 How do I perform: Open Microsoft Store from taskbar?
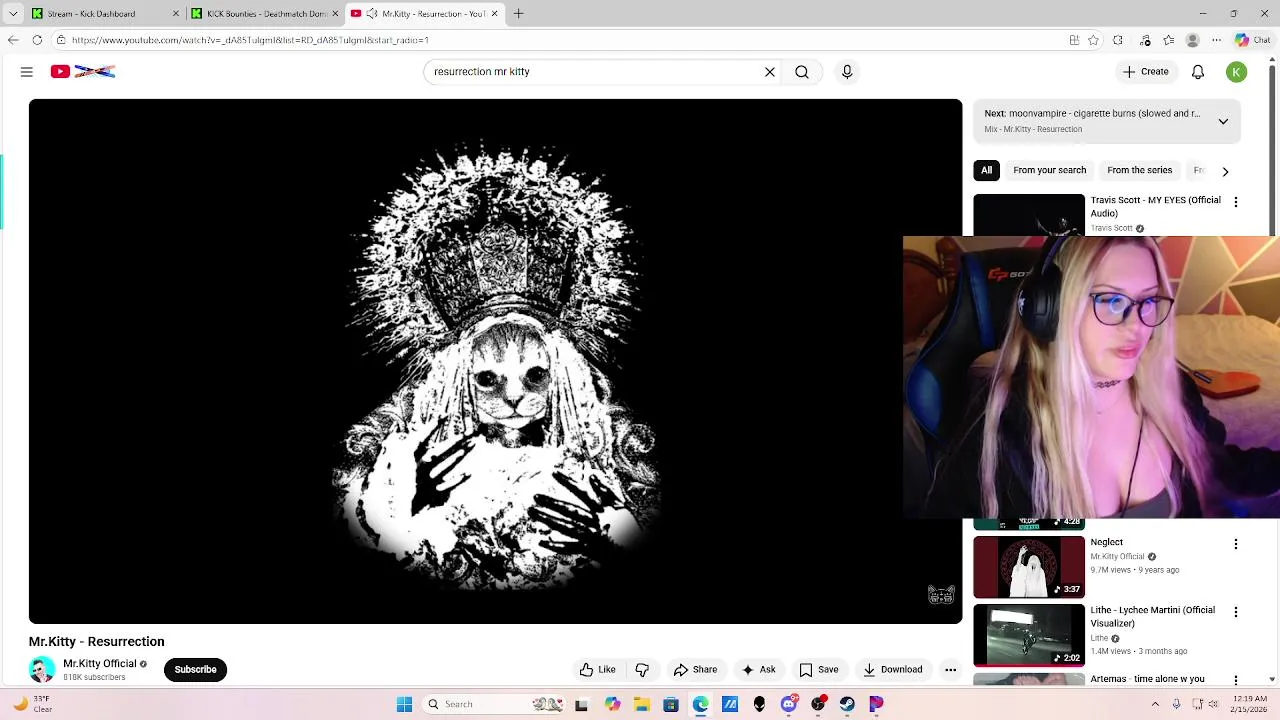pos(671,704)
